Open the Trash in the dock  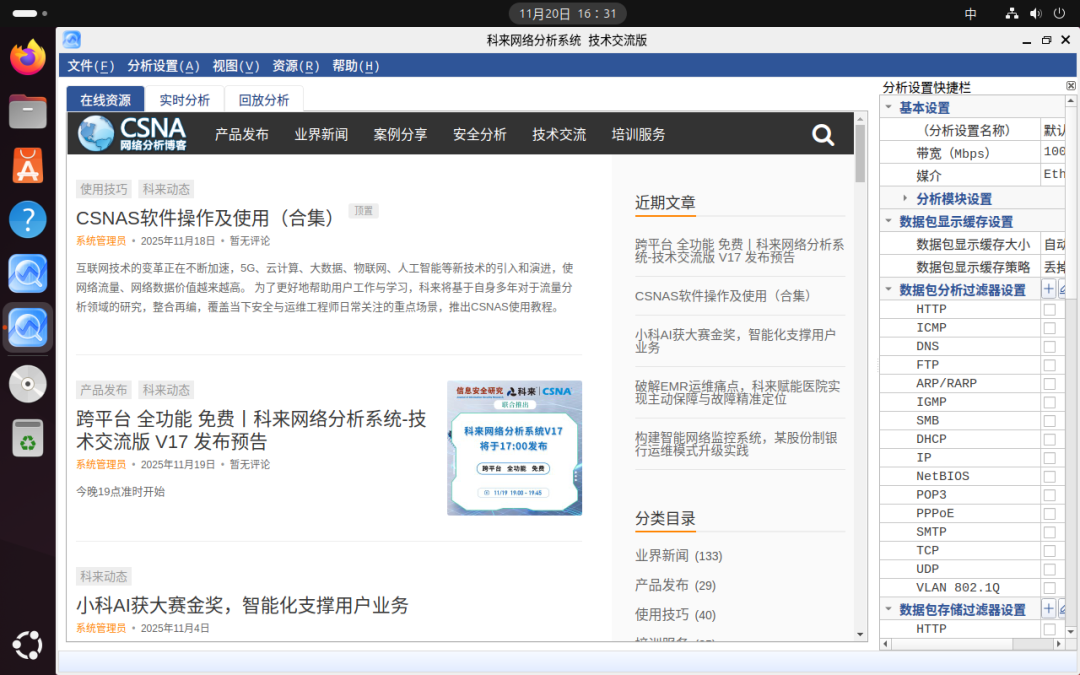pos(28,437)
